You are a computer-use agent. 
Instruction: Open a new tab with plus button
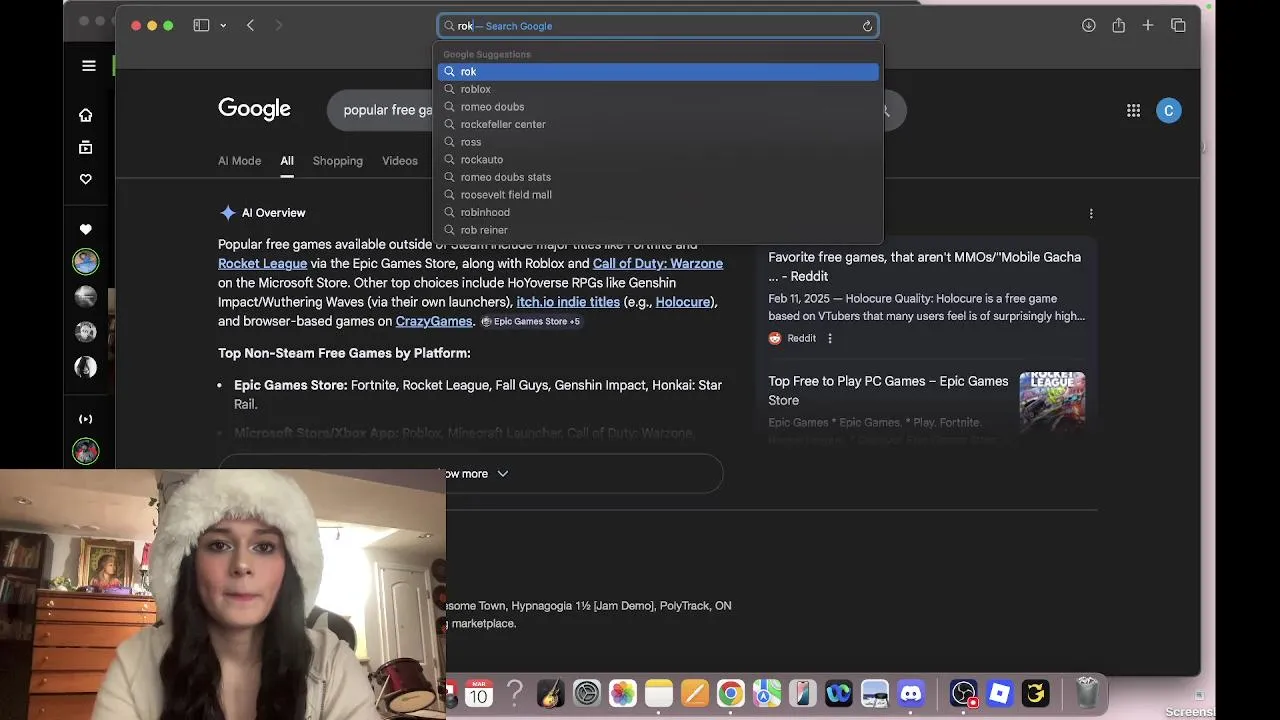click(x=1148, y=25)
